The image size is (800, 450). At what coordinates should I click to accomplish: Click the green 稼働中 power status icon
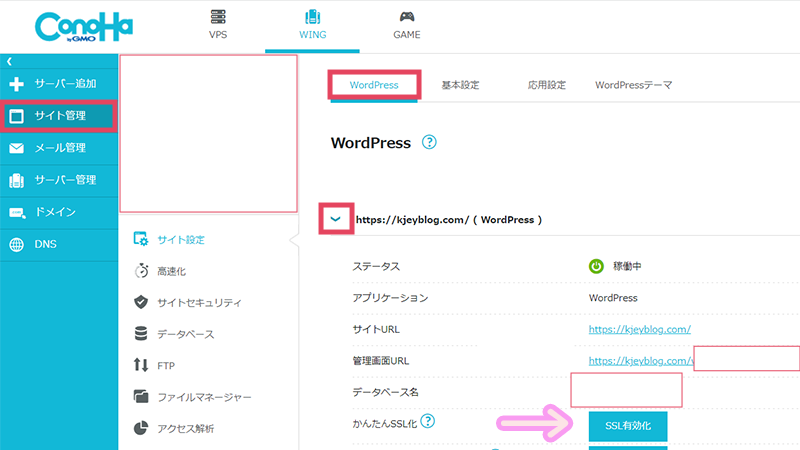596,266
